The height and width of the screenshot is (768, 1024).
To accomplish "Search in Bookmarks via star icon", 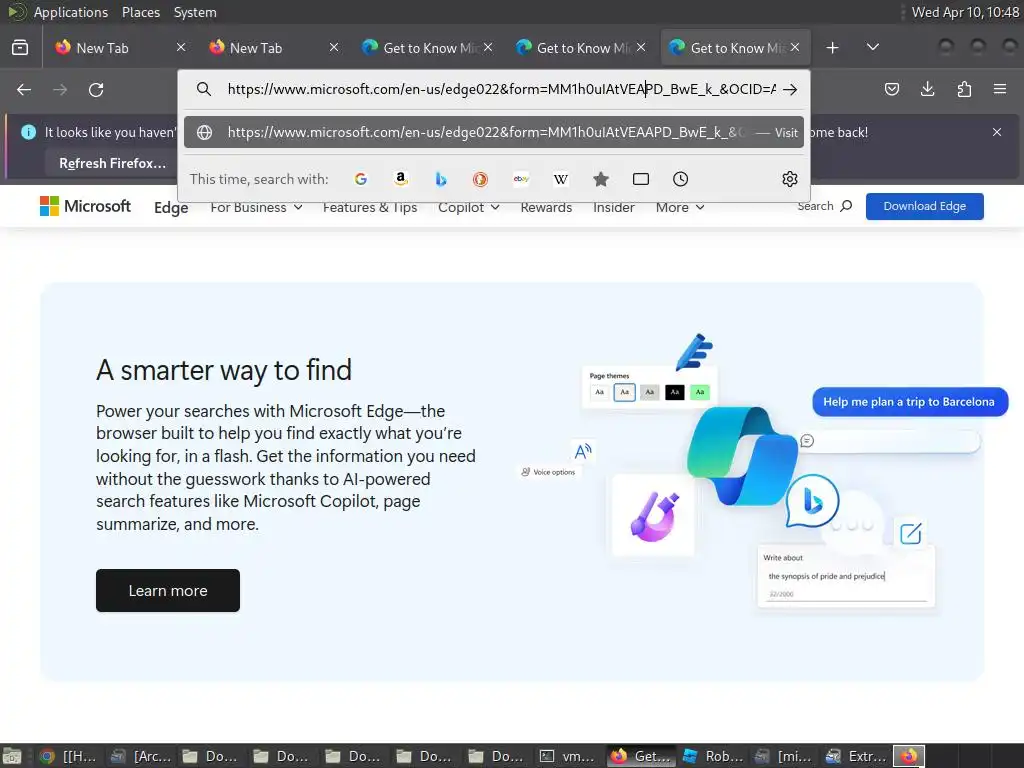I will click(601, 179).
